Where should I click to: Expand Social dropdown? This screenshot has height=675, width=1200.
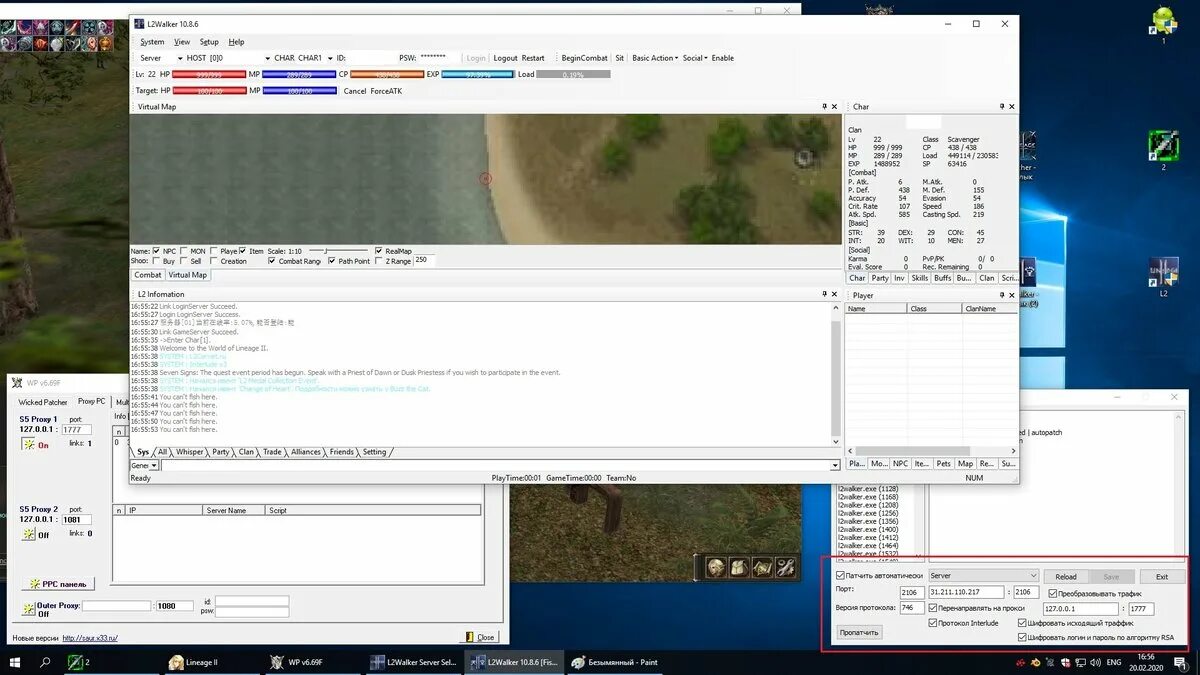click(694, 58)
